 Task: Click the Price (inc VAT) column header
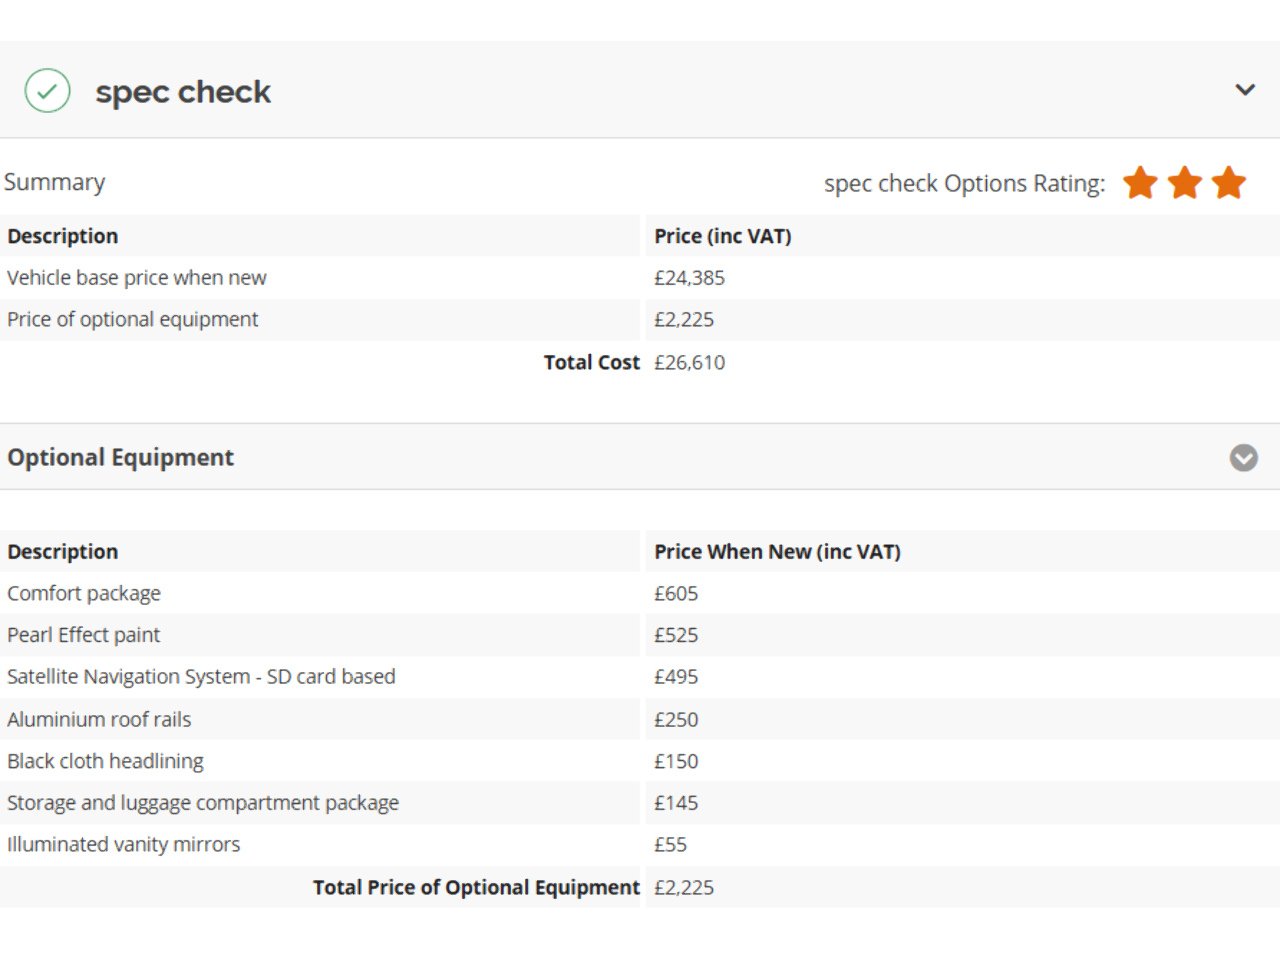[x=722, y=236]
